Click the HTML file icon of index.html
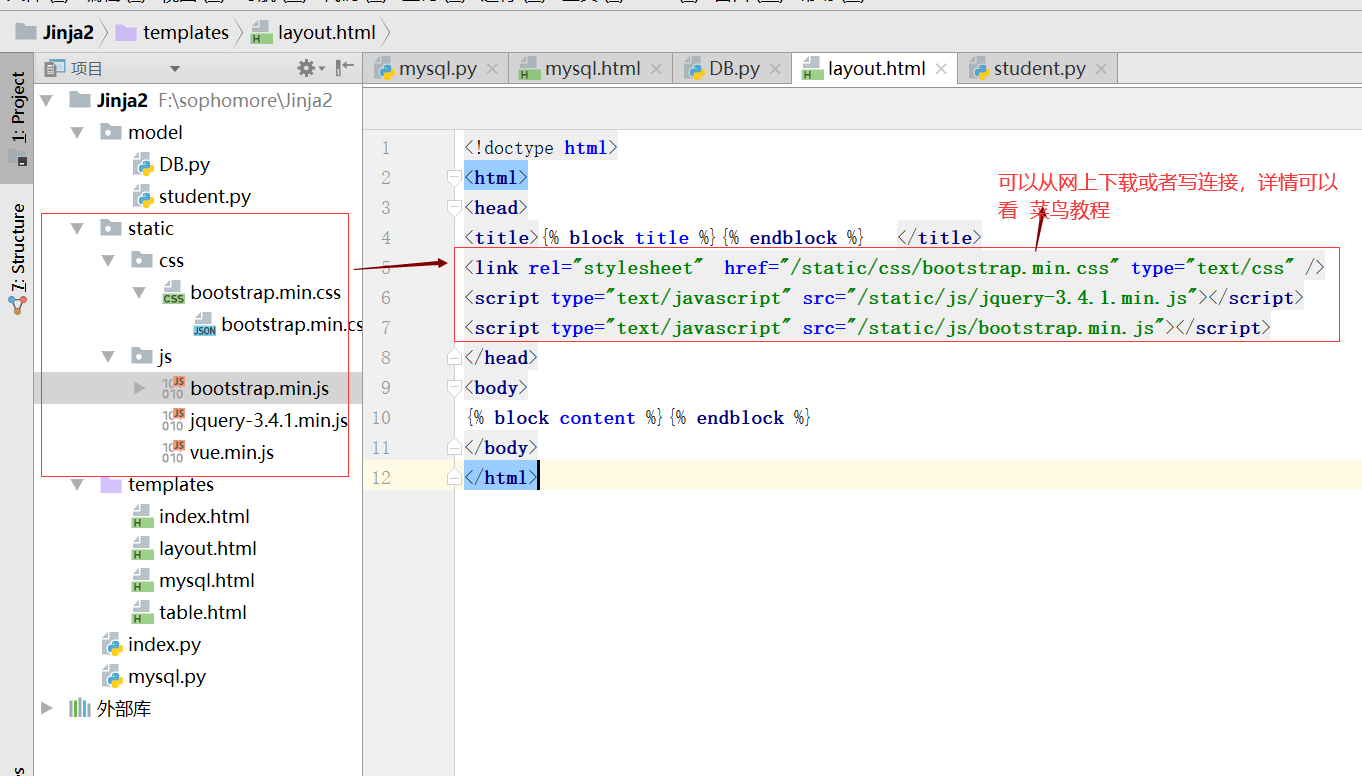Screen dimensions: 1362x776 tap(145, 515)
